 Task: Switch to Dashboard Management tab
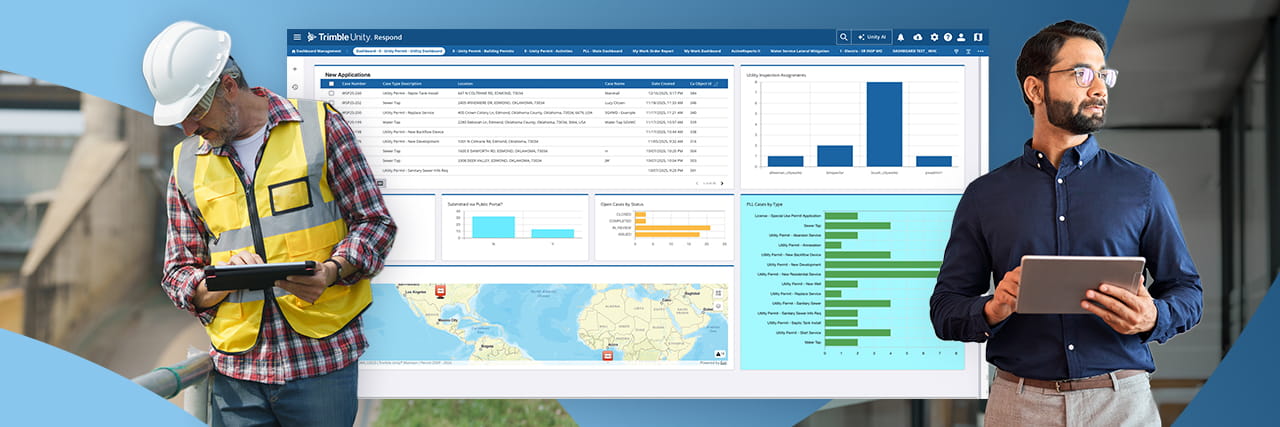coord(316,51)
